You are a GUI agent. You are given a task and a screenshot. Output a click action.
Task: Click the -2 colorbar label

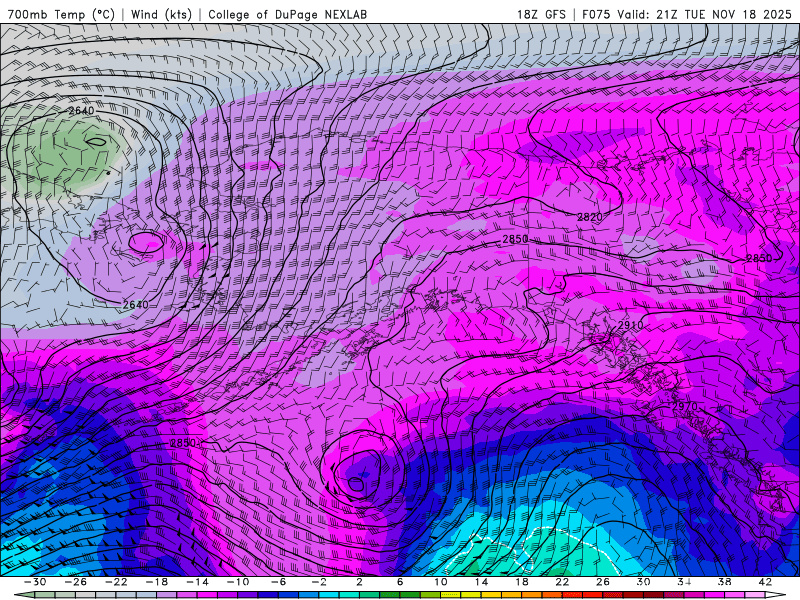(319, 582)
